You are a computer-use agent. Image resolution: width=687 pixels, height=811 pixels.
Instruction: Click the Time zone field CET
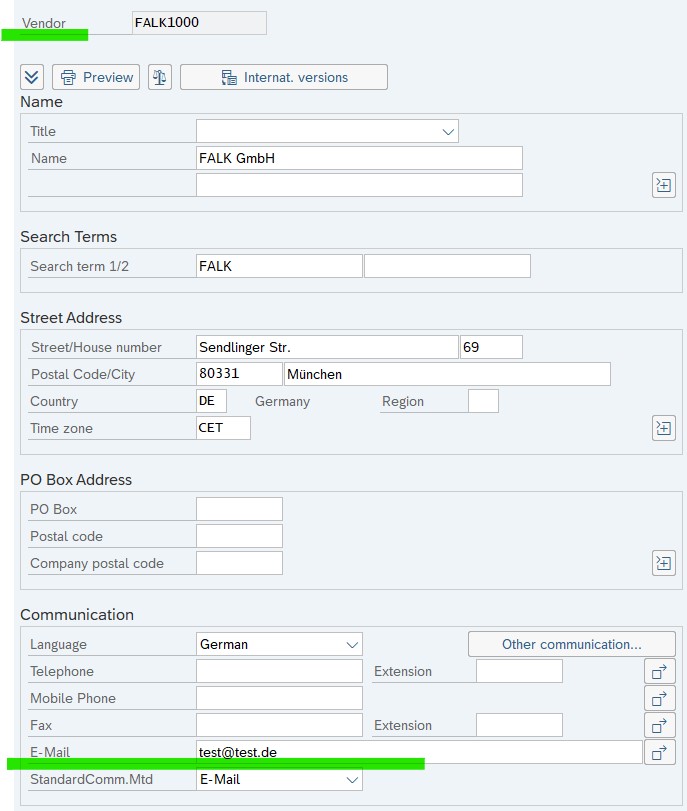tap(223, 428)
